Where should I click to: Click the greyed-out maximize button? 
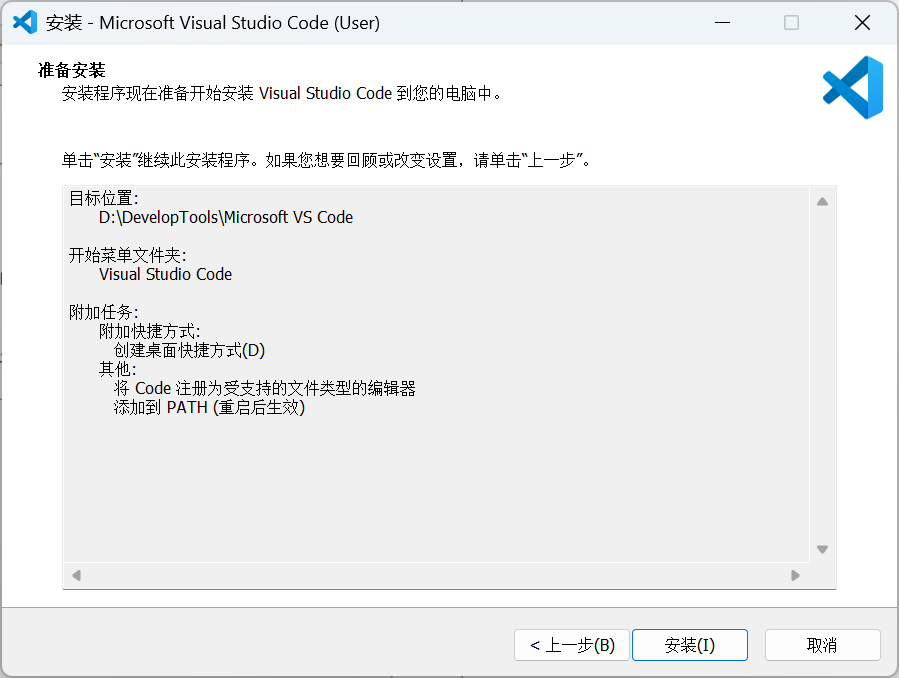click(791, 23)
